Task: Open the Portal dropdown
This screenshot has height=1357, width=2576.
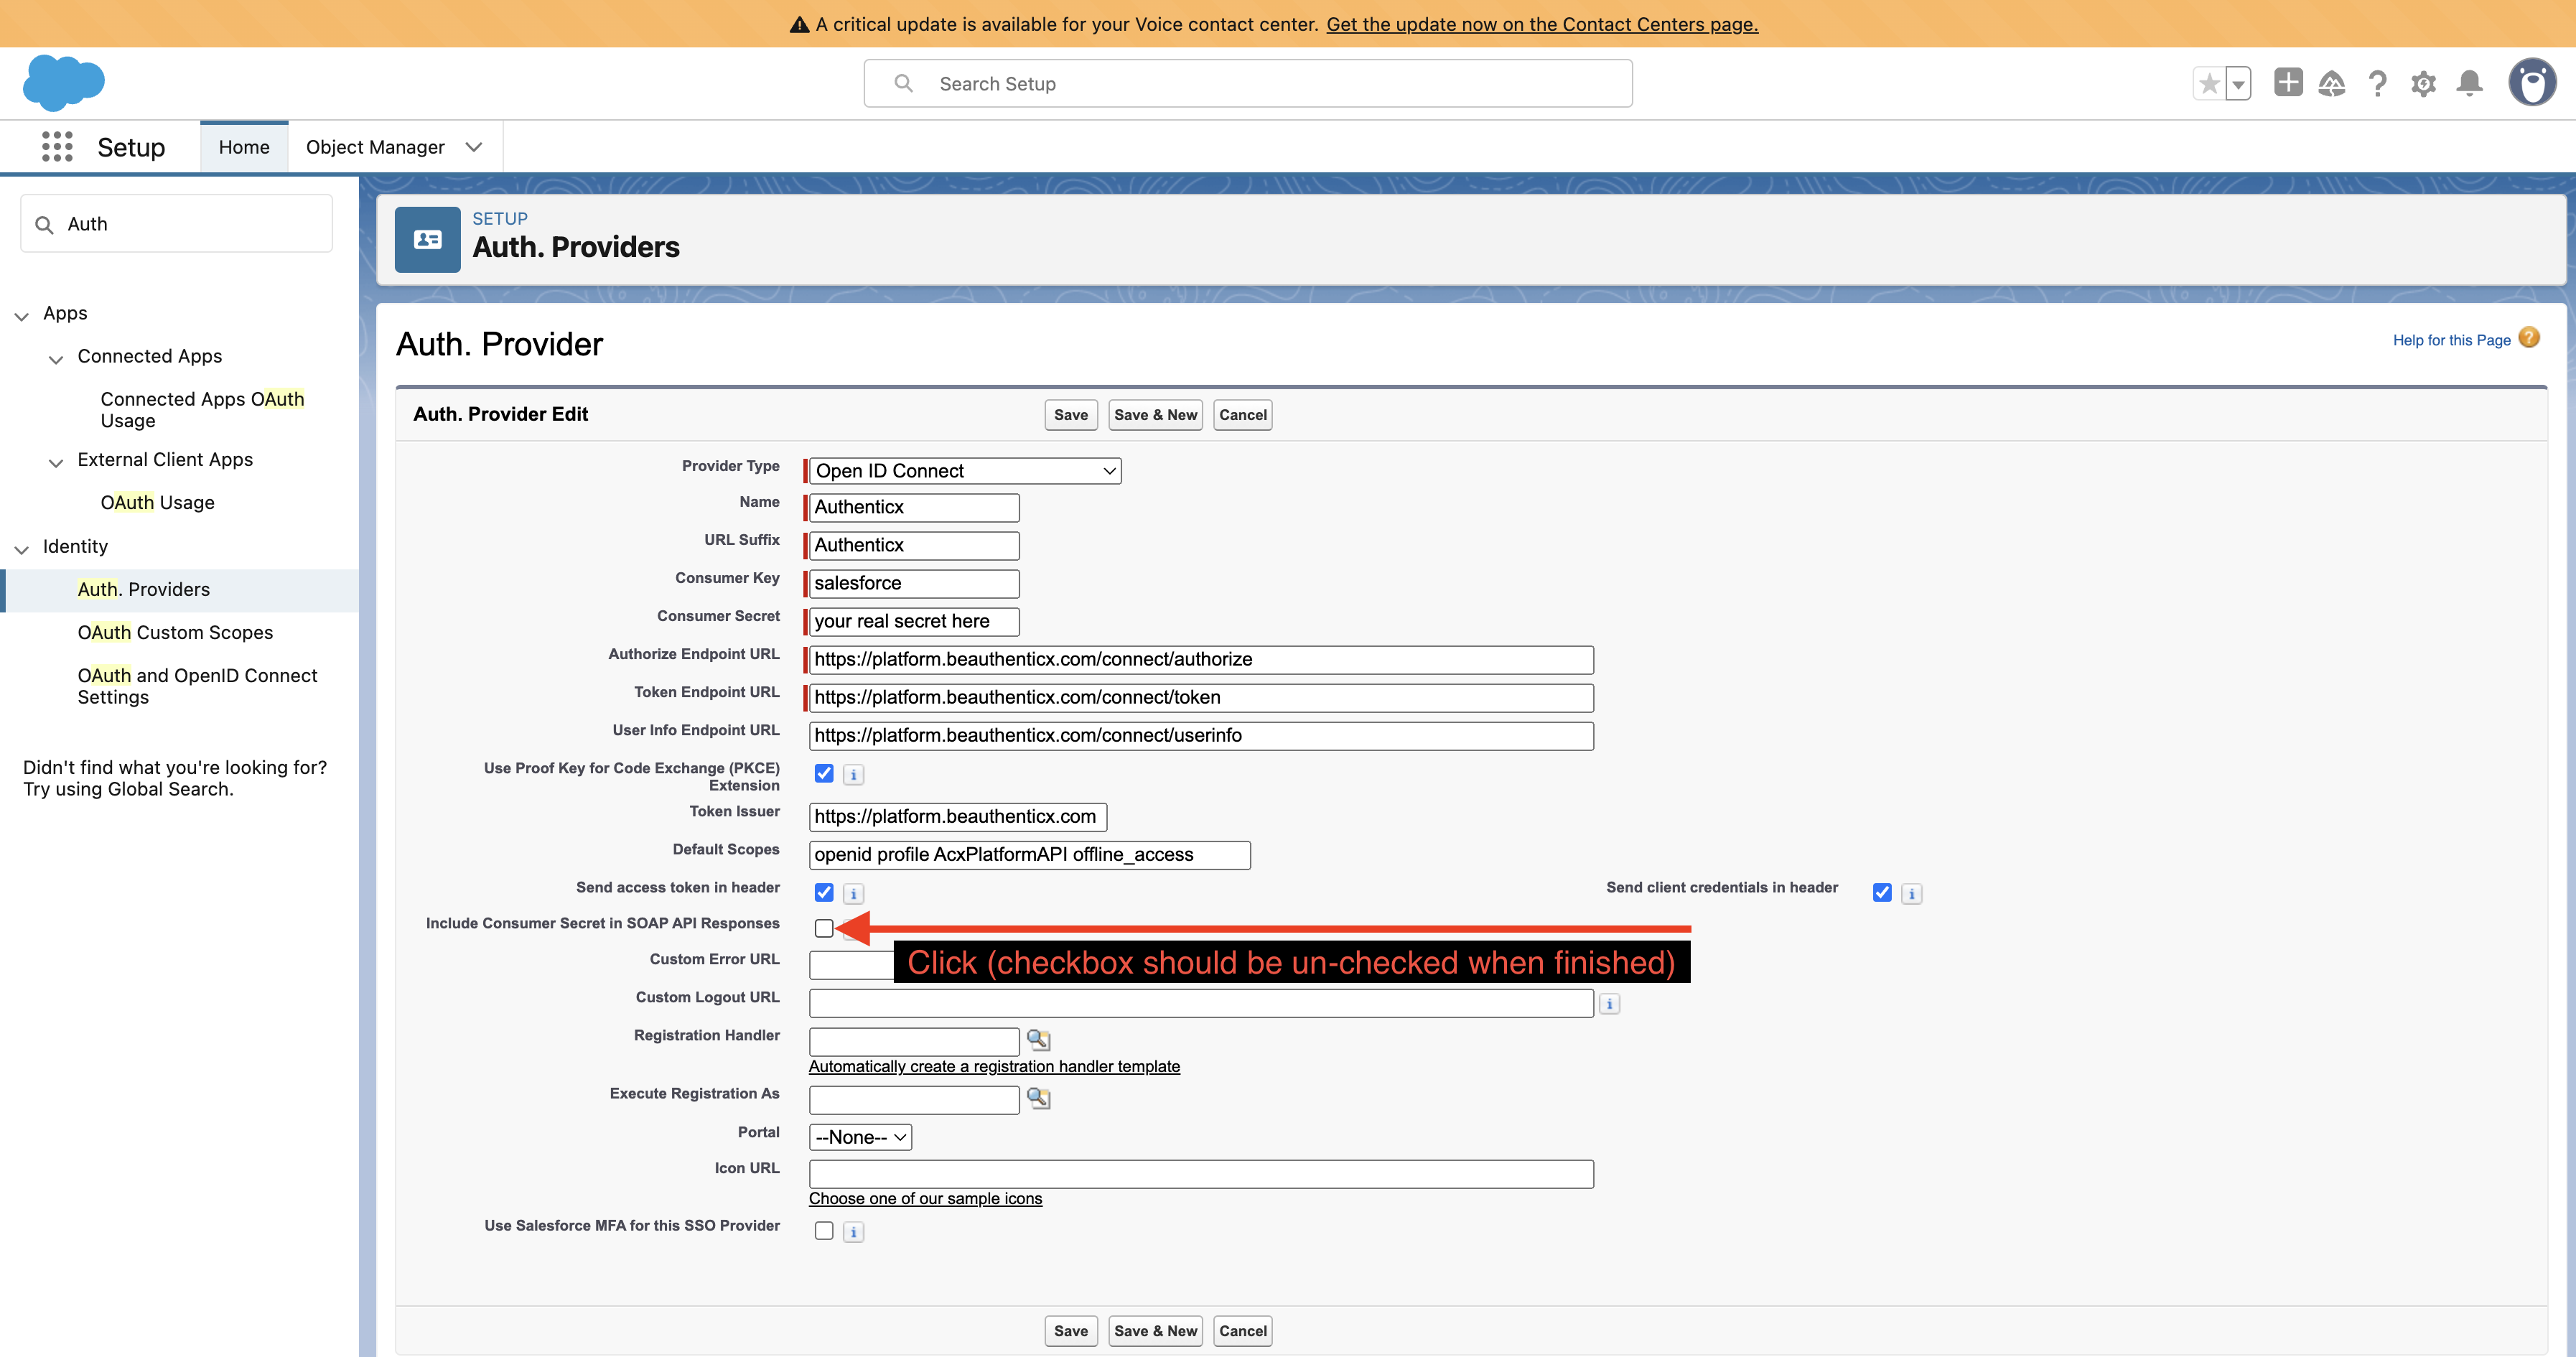Action: click(860, 1137)
